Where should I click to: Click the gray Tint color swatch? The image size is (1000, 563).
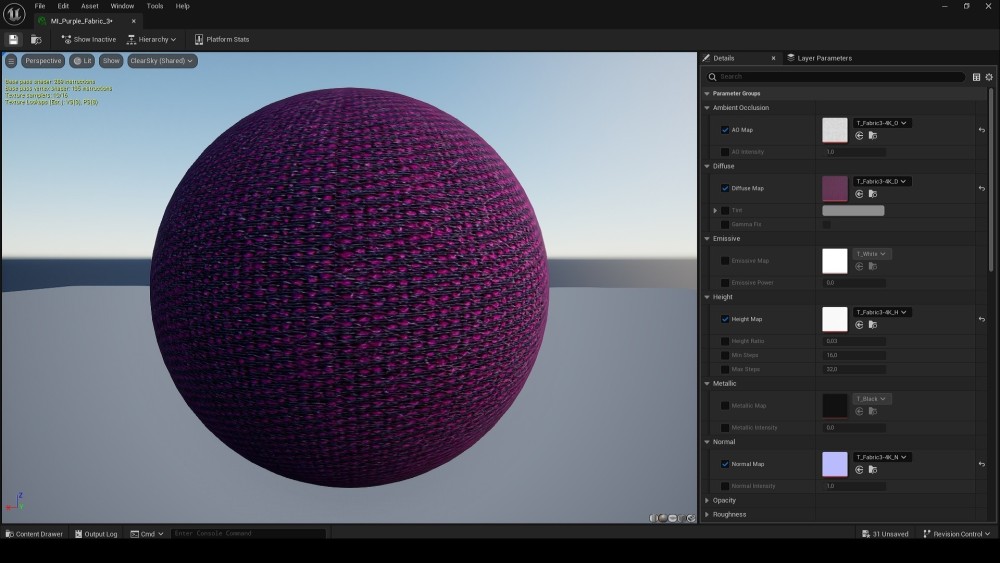pyautogui.click(x=853, y=211)
